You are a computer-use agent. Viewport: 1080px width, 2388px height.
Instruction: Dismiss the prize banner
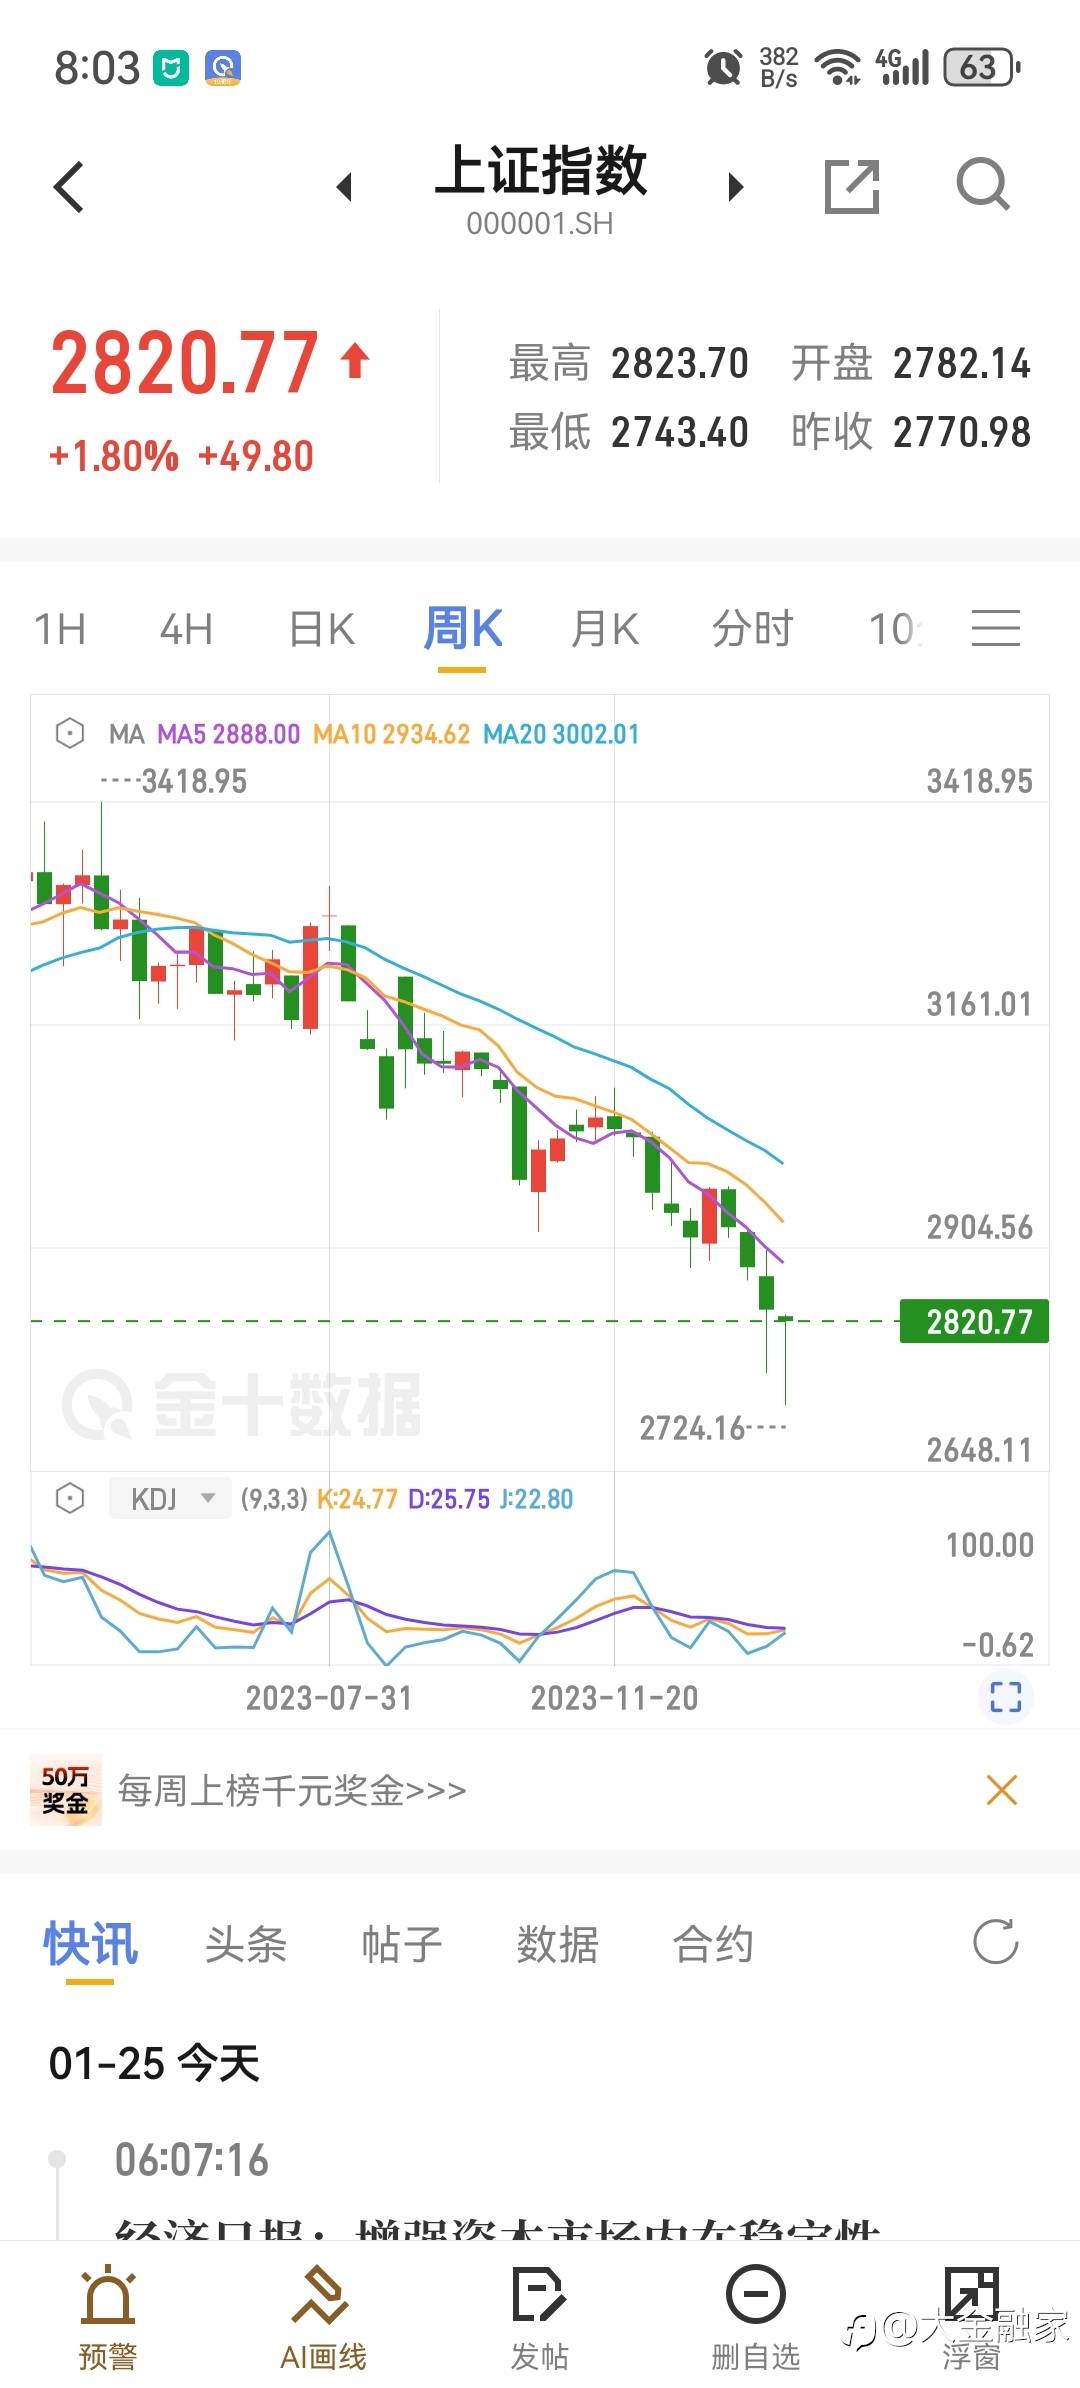tap(1001, 1790)
